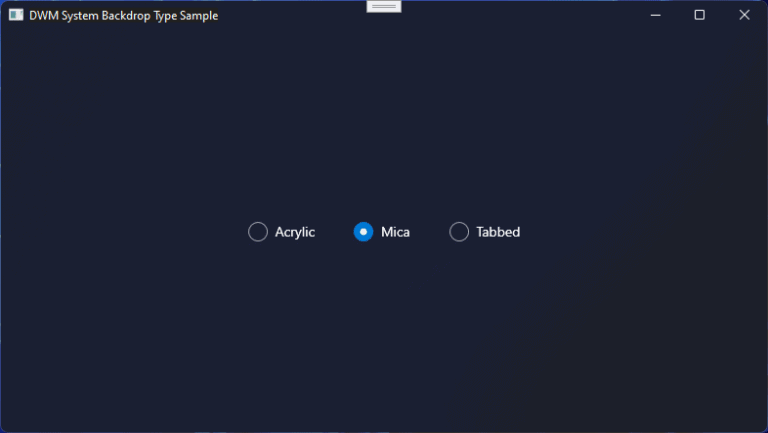Click the app icon in title bar

tap(16, 15)
